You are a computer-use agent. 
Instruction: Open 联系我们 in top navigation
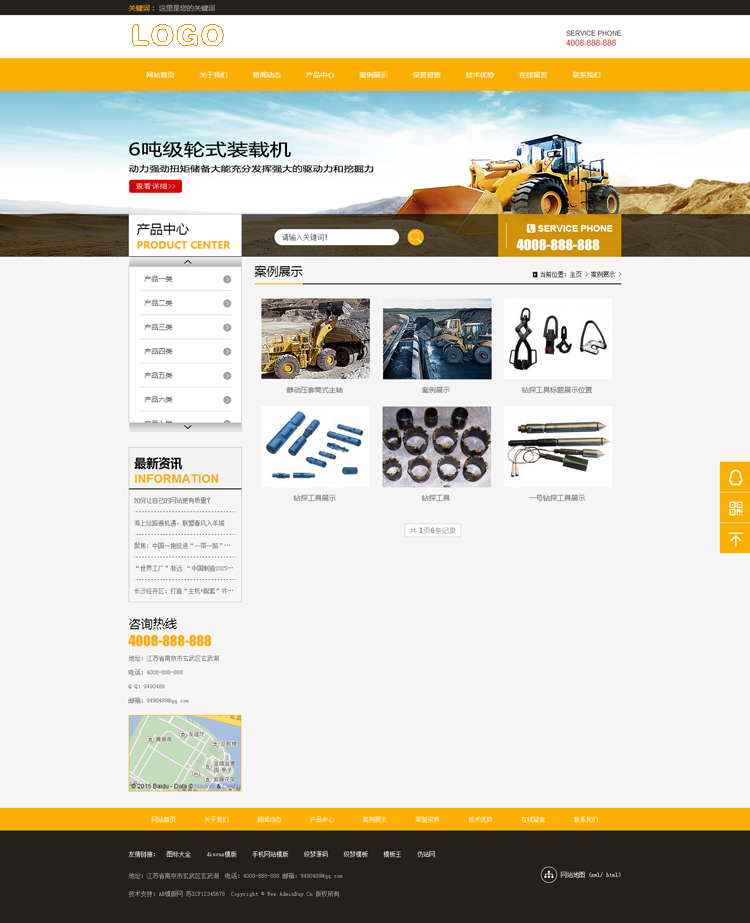pyautogui.click(x=586, y=75)
